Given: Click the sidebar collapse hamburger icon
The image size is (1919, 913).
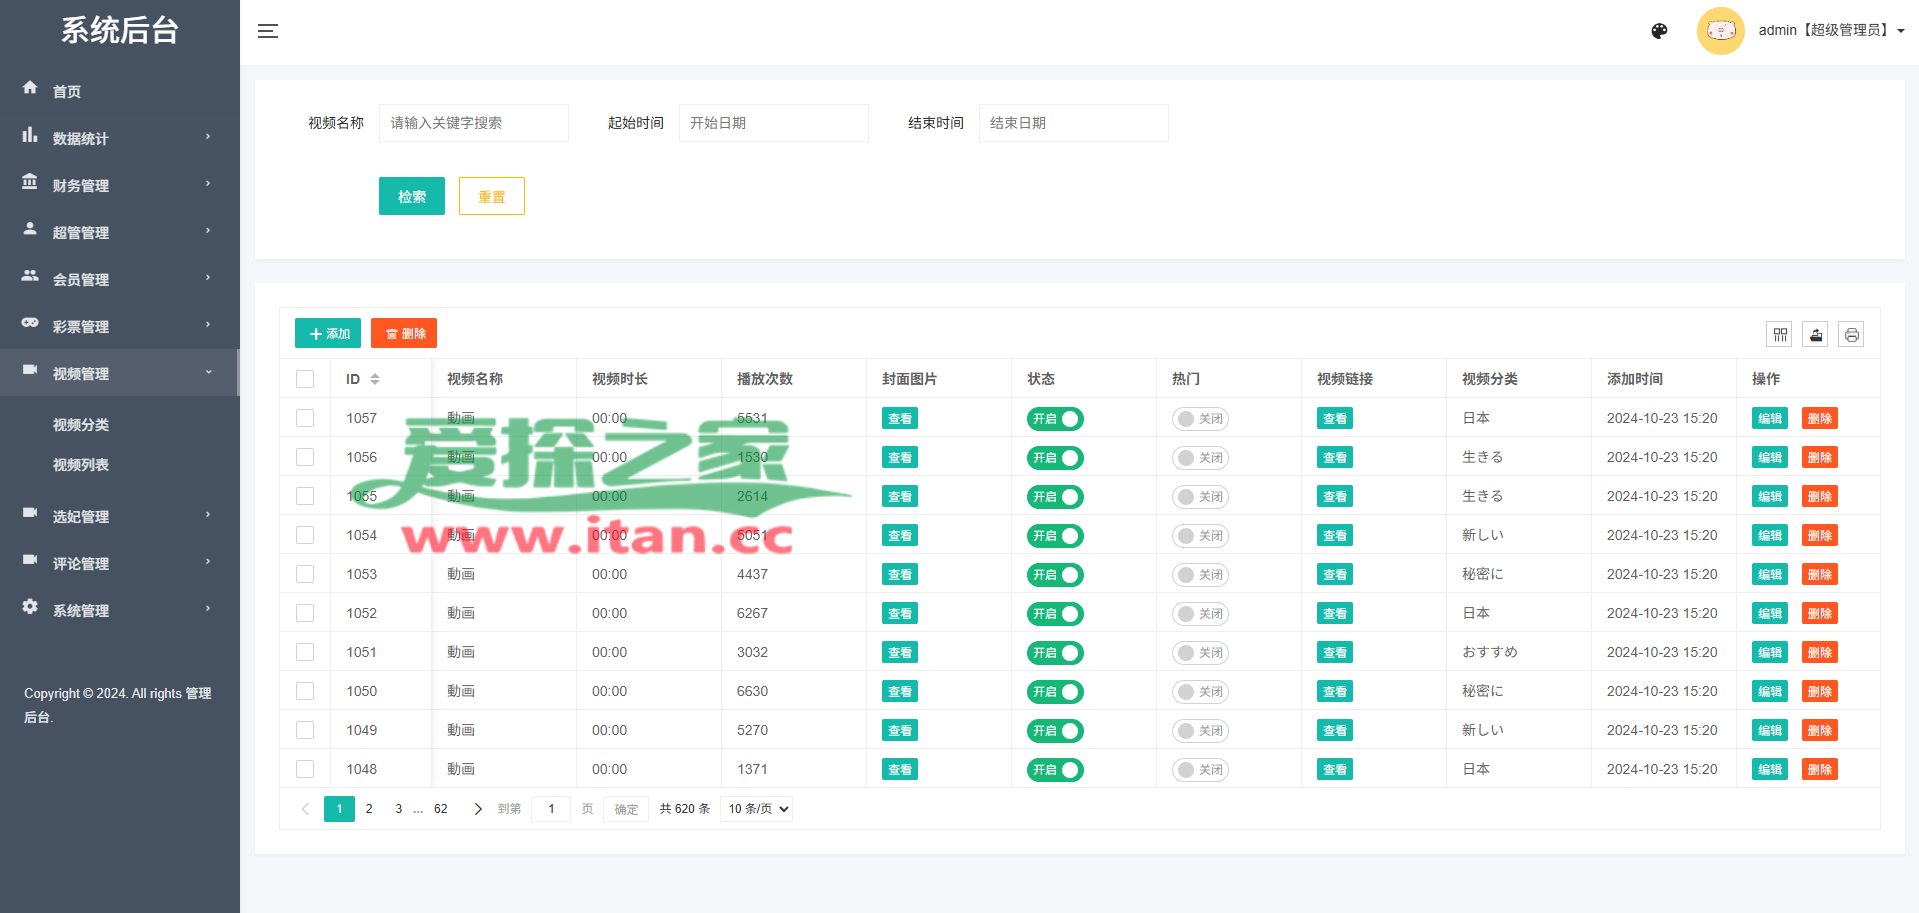Looking at the screenshot, I should tap(267, 31).
